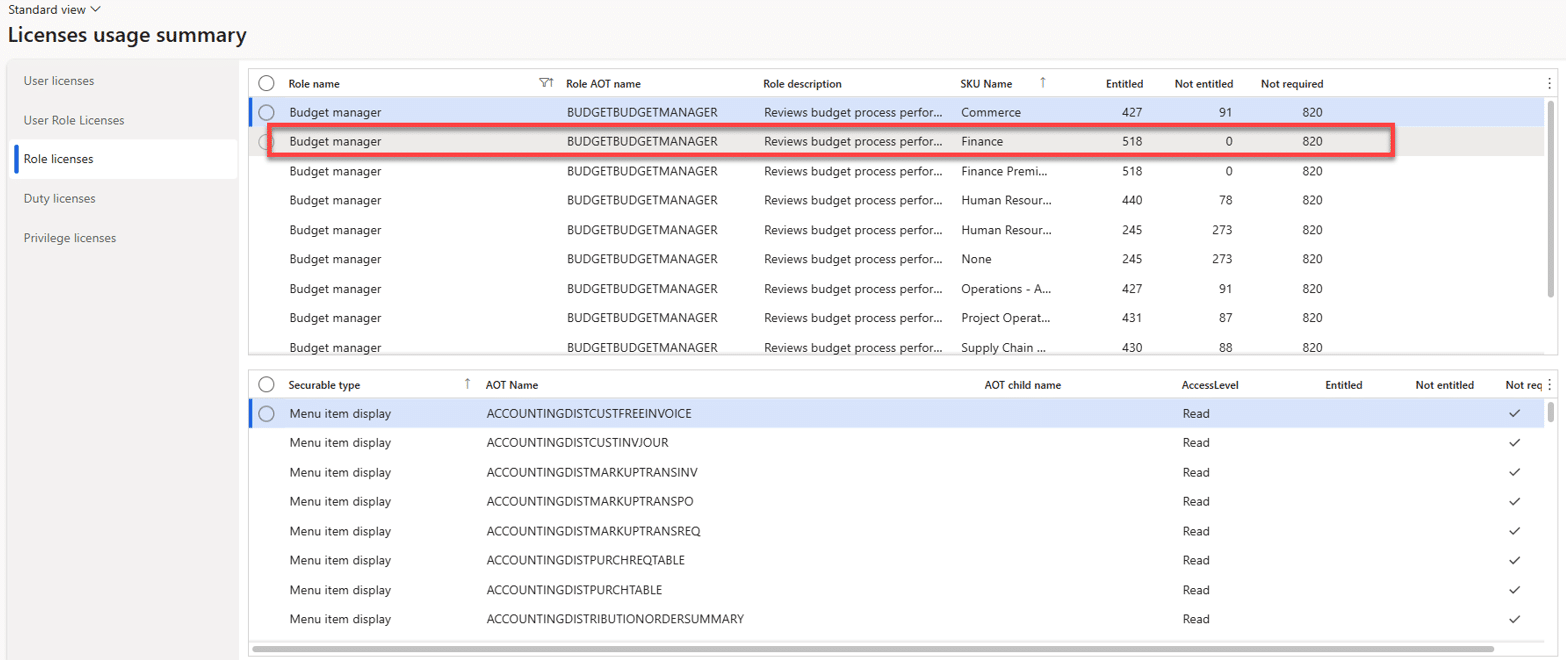Switch to the User licenses tab
Image resolution: width=1566 pixels, height=660 pixels.
coord(59,80)
